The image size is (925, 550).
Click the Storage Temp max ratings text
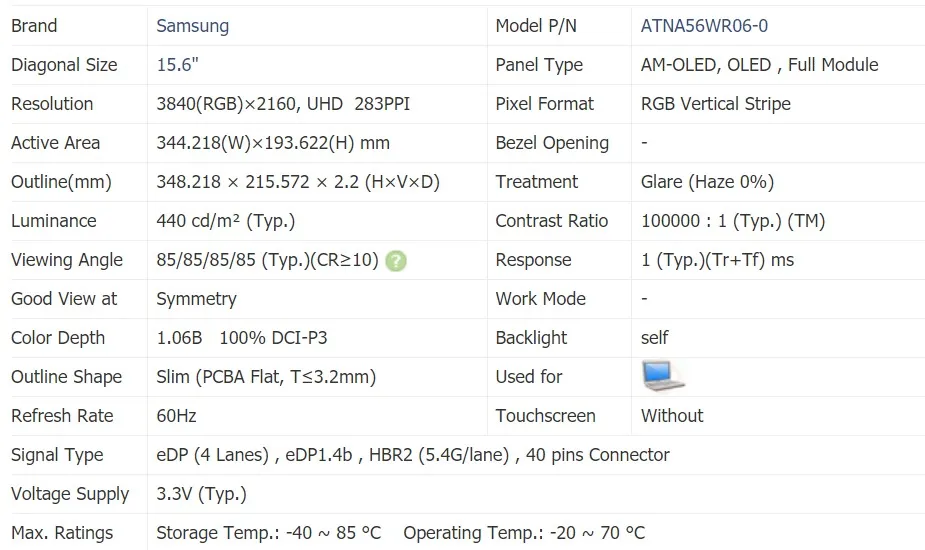point(269,533)
